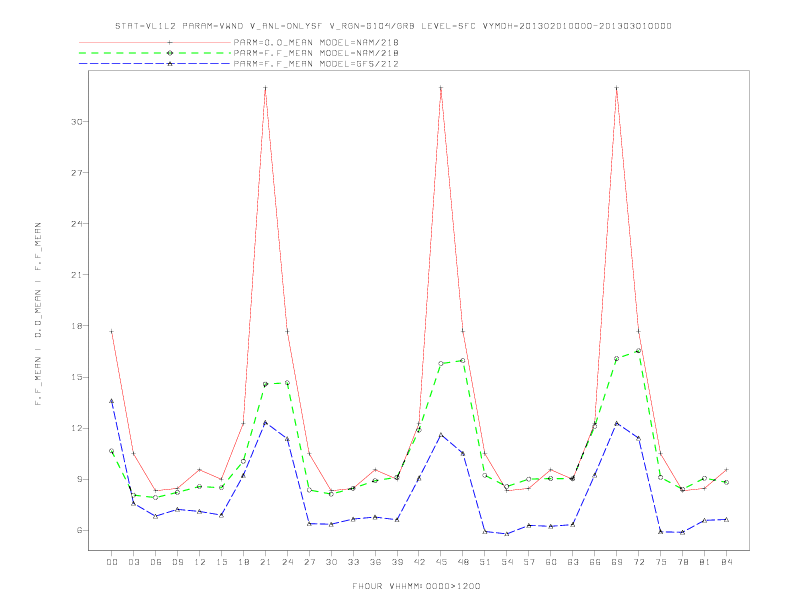Click the chart title beginning STAT=VL1L2

(393, 26)
